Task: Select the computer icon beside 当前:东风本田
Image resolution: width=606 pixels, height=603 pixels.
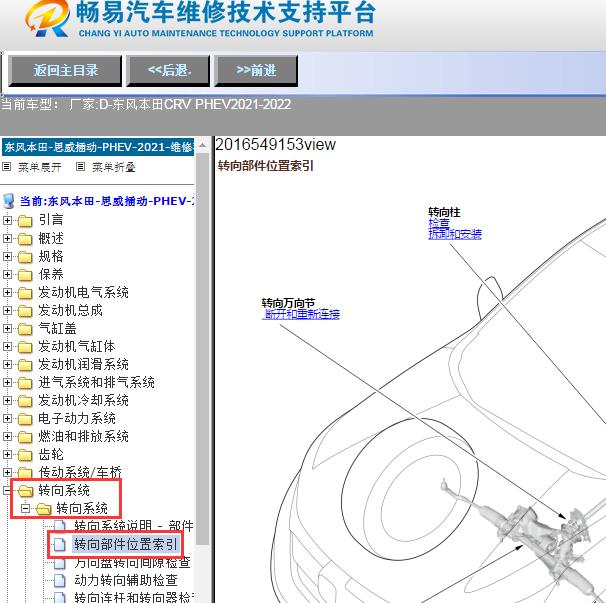Action: click(9, 201)
